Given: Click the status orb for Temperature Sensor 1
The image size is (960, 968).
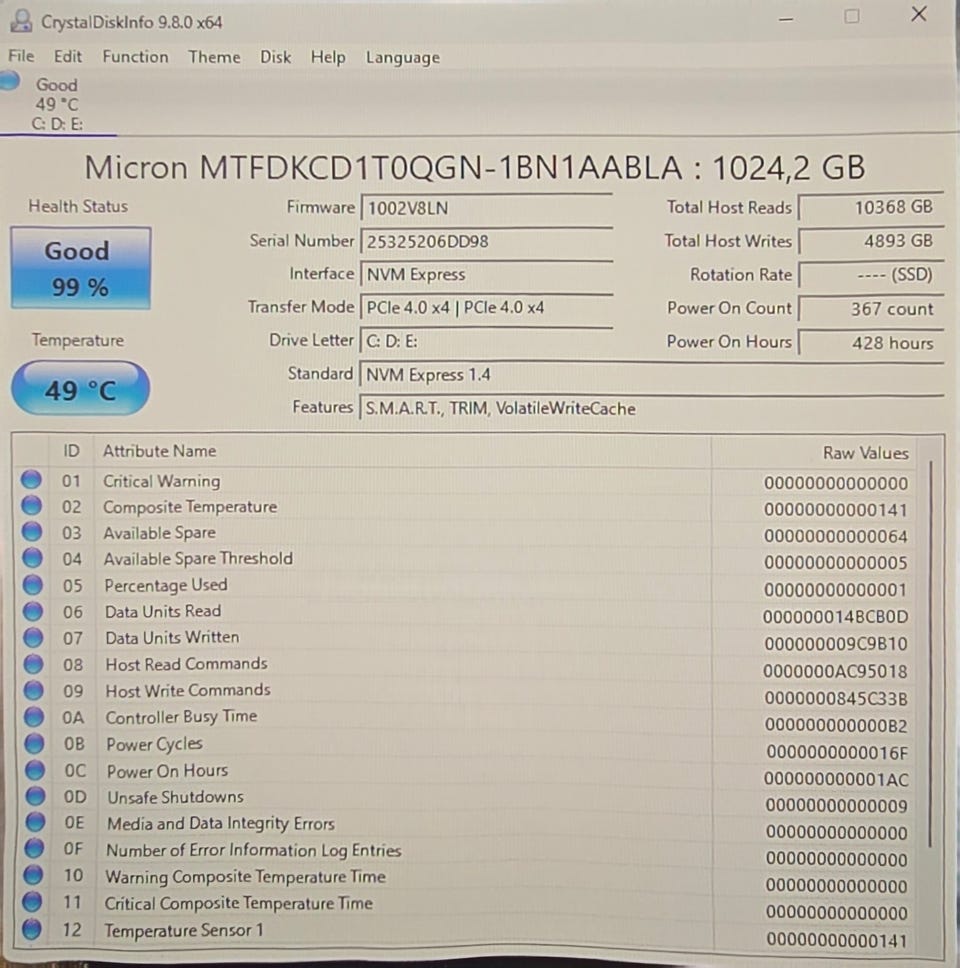Looking at the screenshot, I should [x=31, y=928].
